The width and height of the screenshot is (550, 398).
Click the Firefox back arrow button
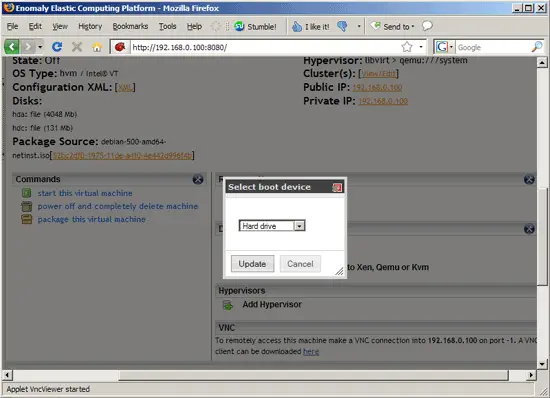point(12,47)
